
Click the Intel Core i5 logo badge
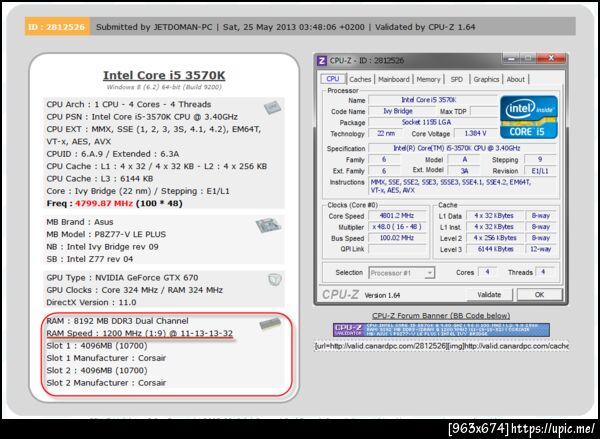coord(528,117)
